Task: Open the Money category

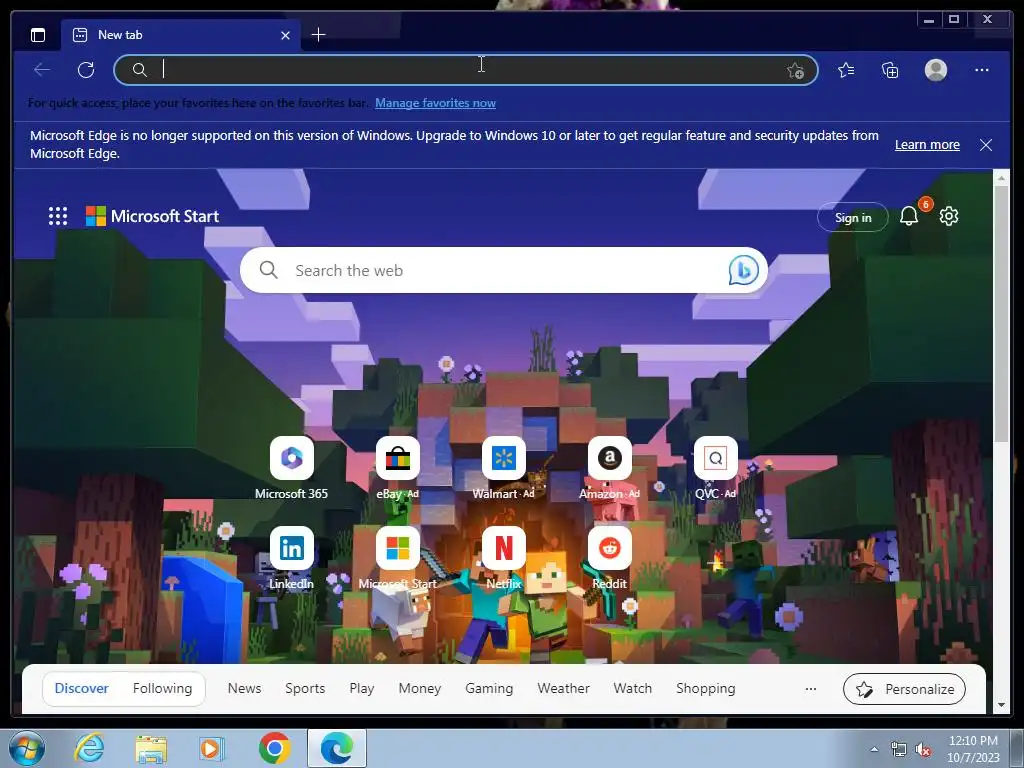Action: click(x=420, y=688)
